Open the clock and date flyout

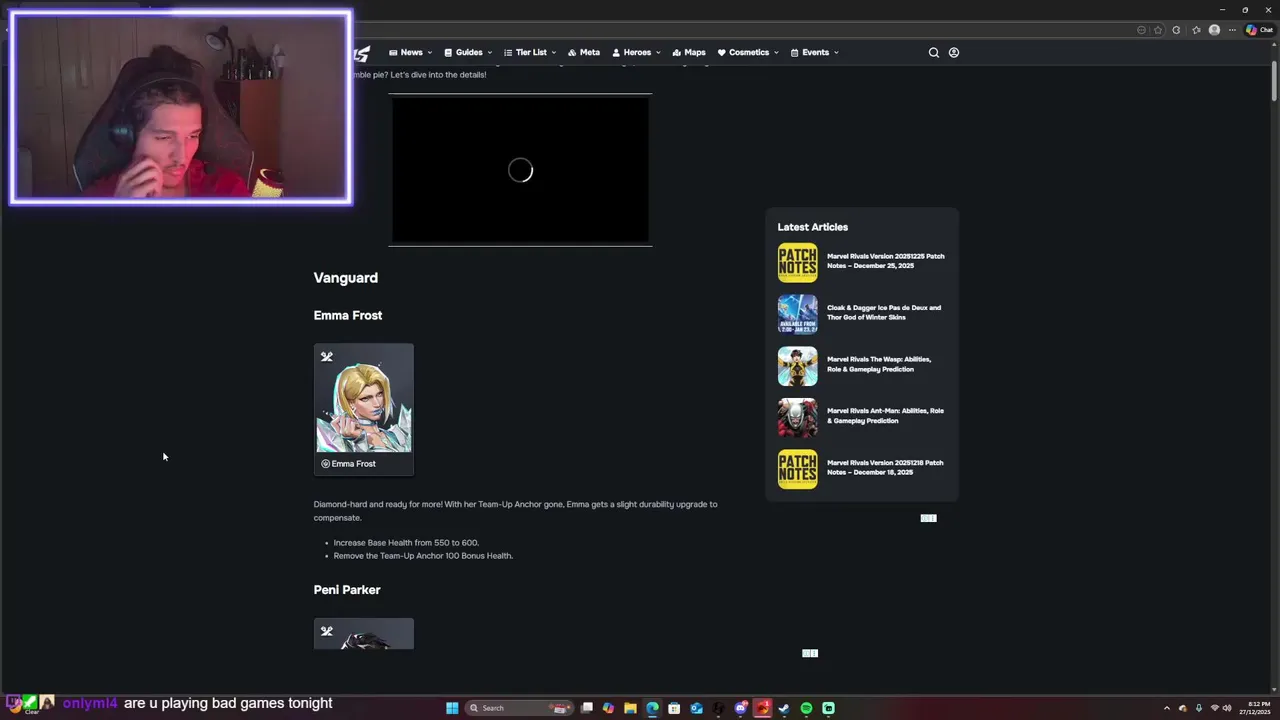pos(1255,708)
